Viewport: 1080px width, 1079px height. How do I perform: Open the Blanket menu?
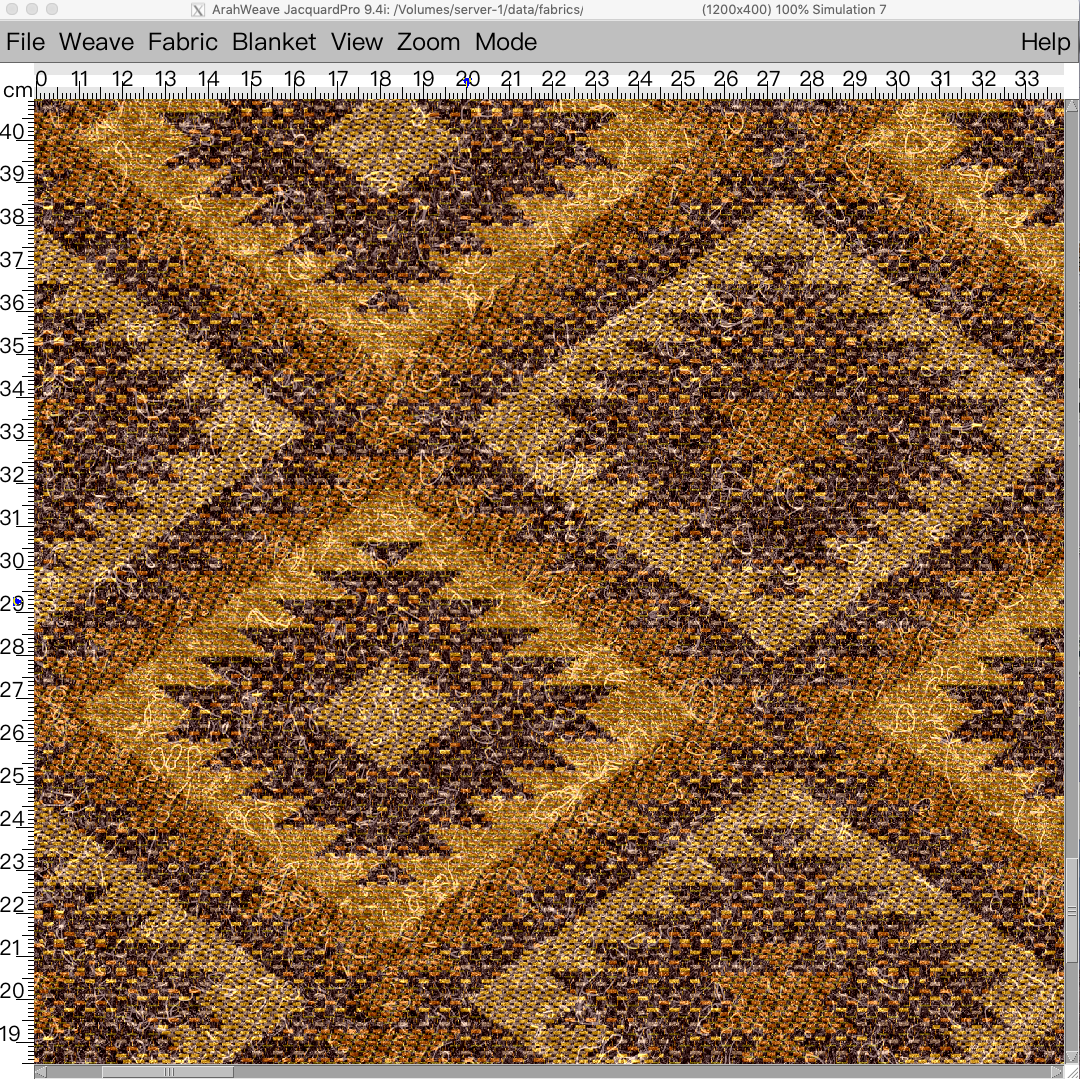274,42
